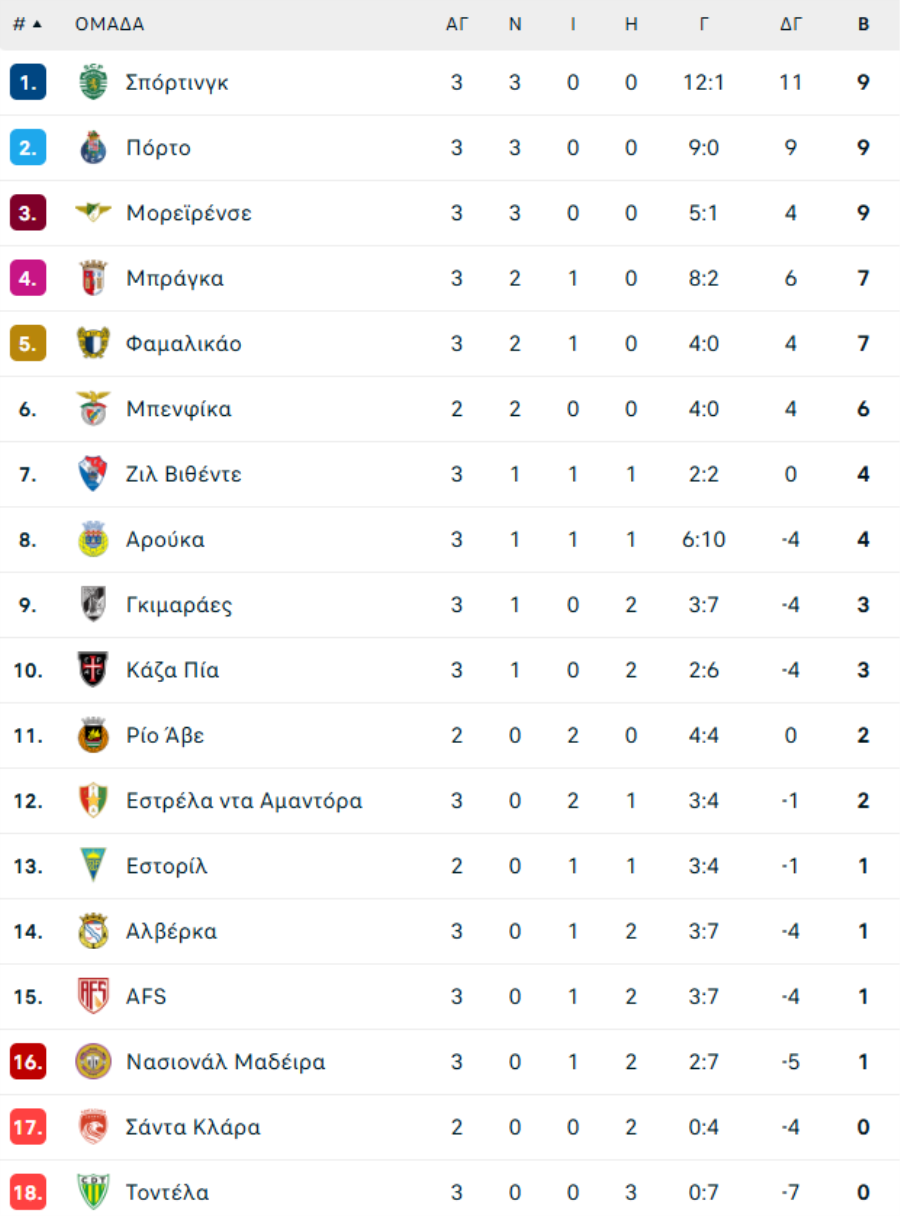Click the Τοντέλα green crest icon

[x=93, y=1192]
